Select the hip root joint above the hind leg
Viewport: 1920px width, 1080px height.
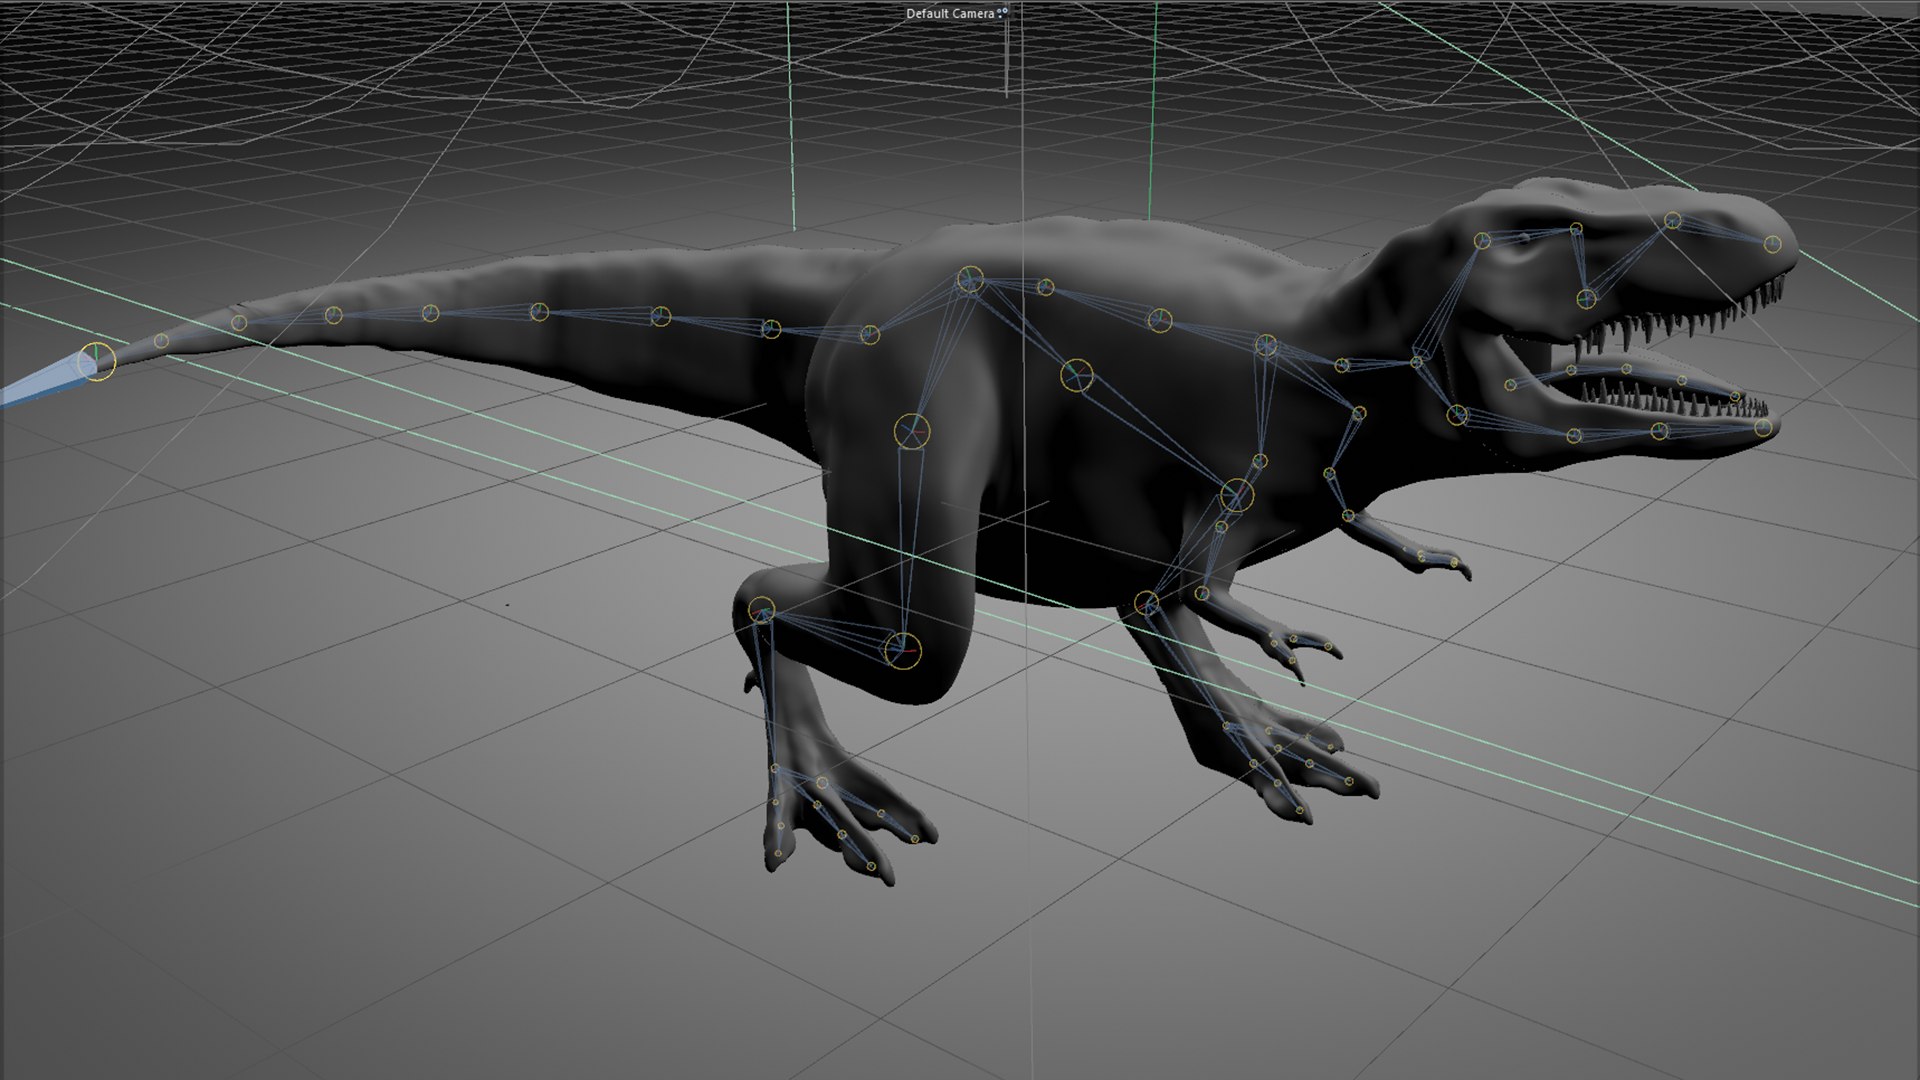970,280
